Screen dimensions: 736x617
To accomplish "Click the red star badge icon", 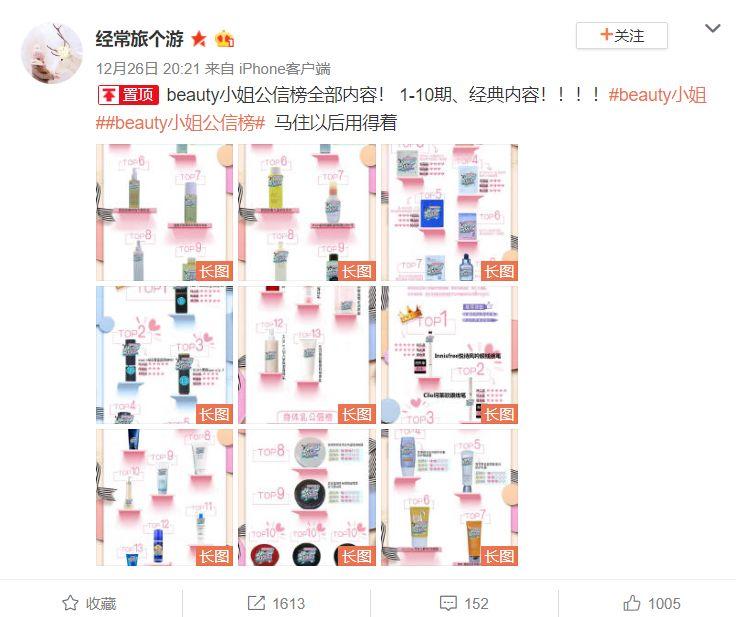I will (199, 39).
